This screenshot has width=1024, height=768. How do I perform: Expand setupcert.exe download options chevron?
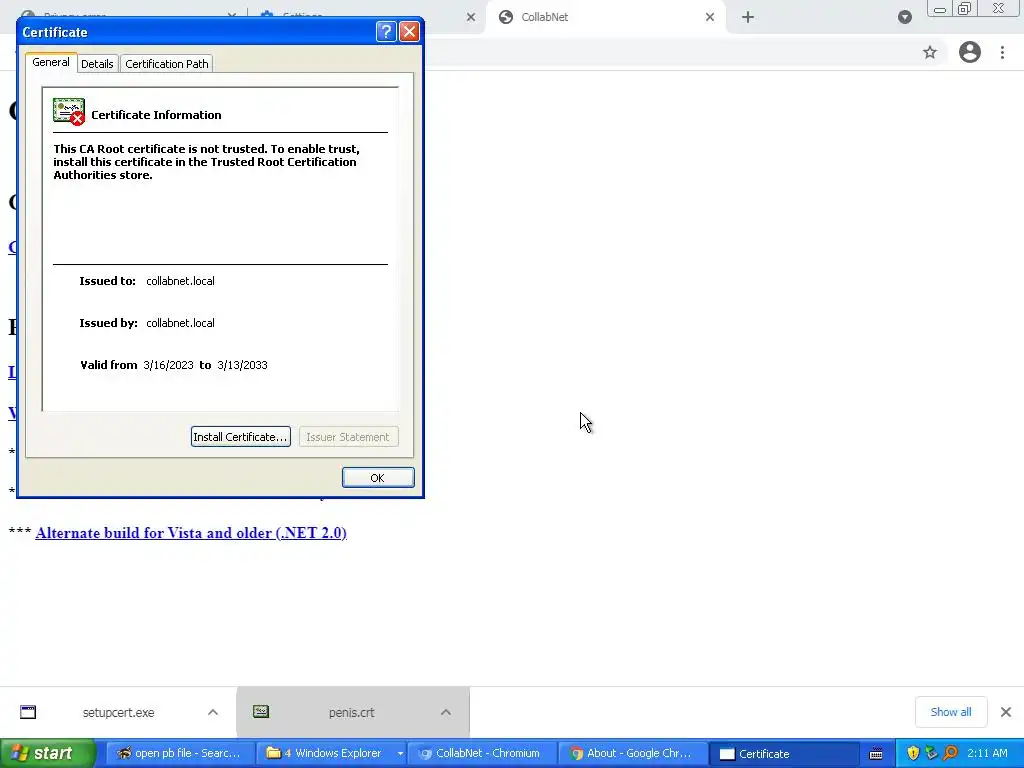(213, 712)
